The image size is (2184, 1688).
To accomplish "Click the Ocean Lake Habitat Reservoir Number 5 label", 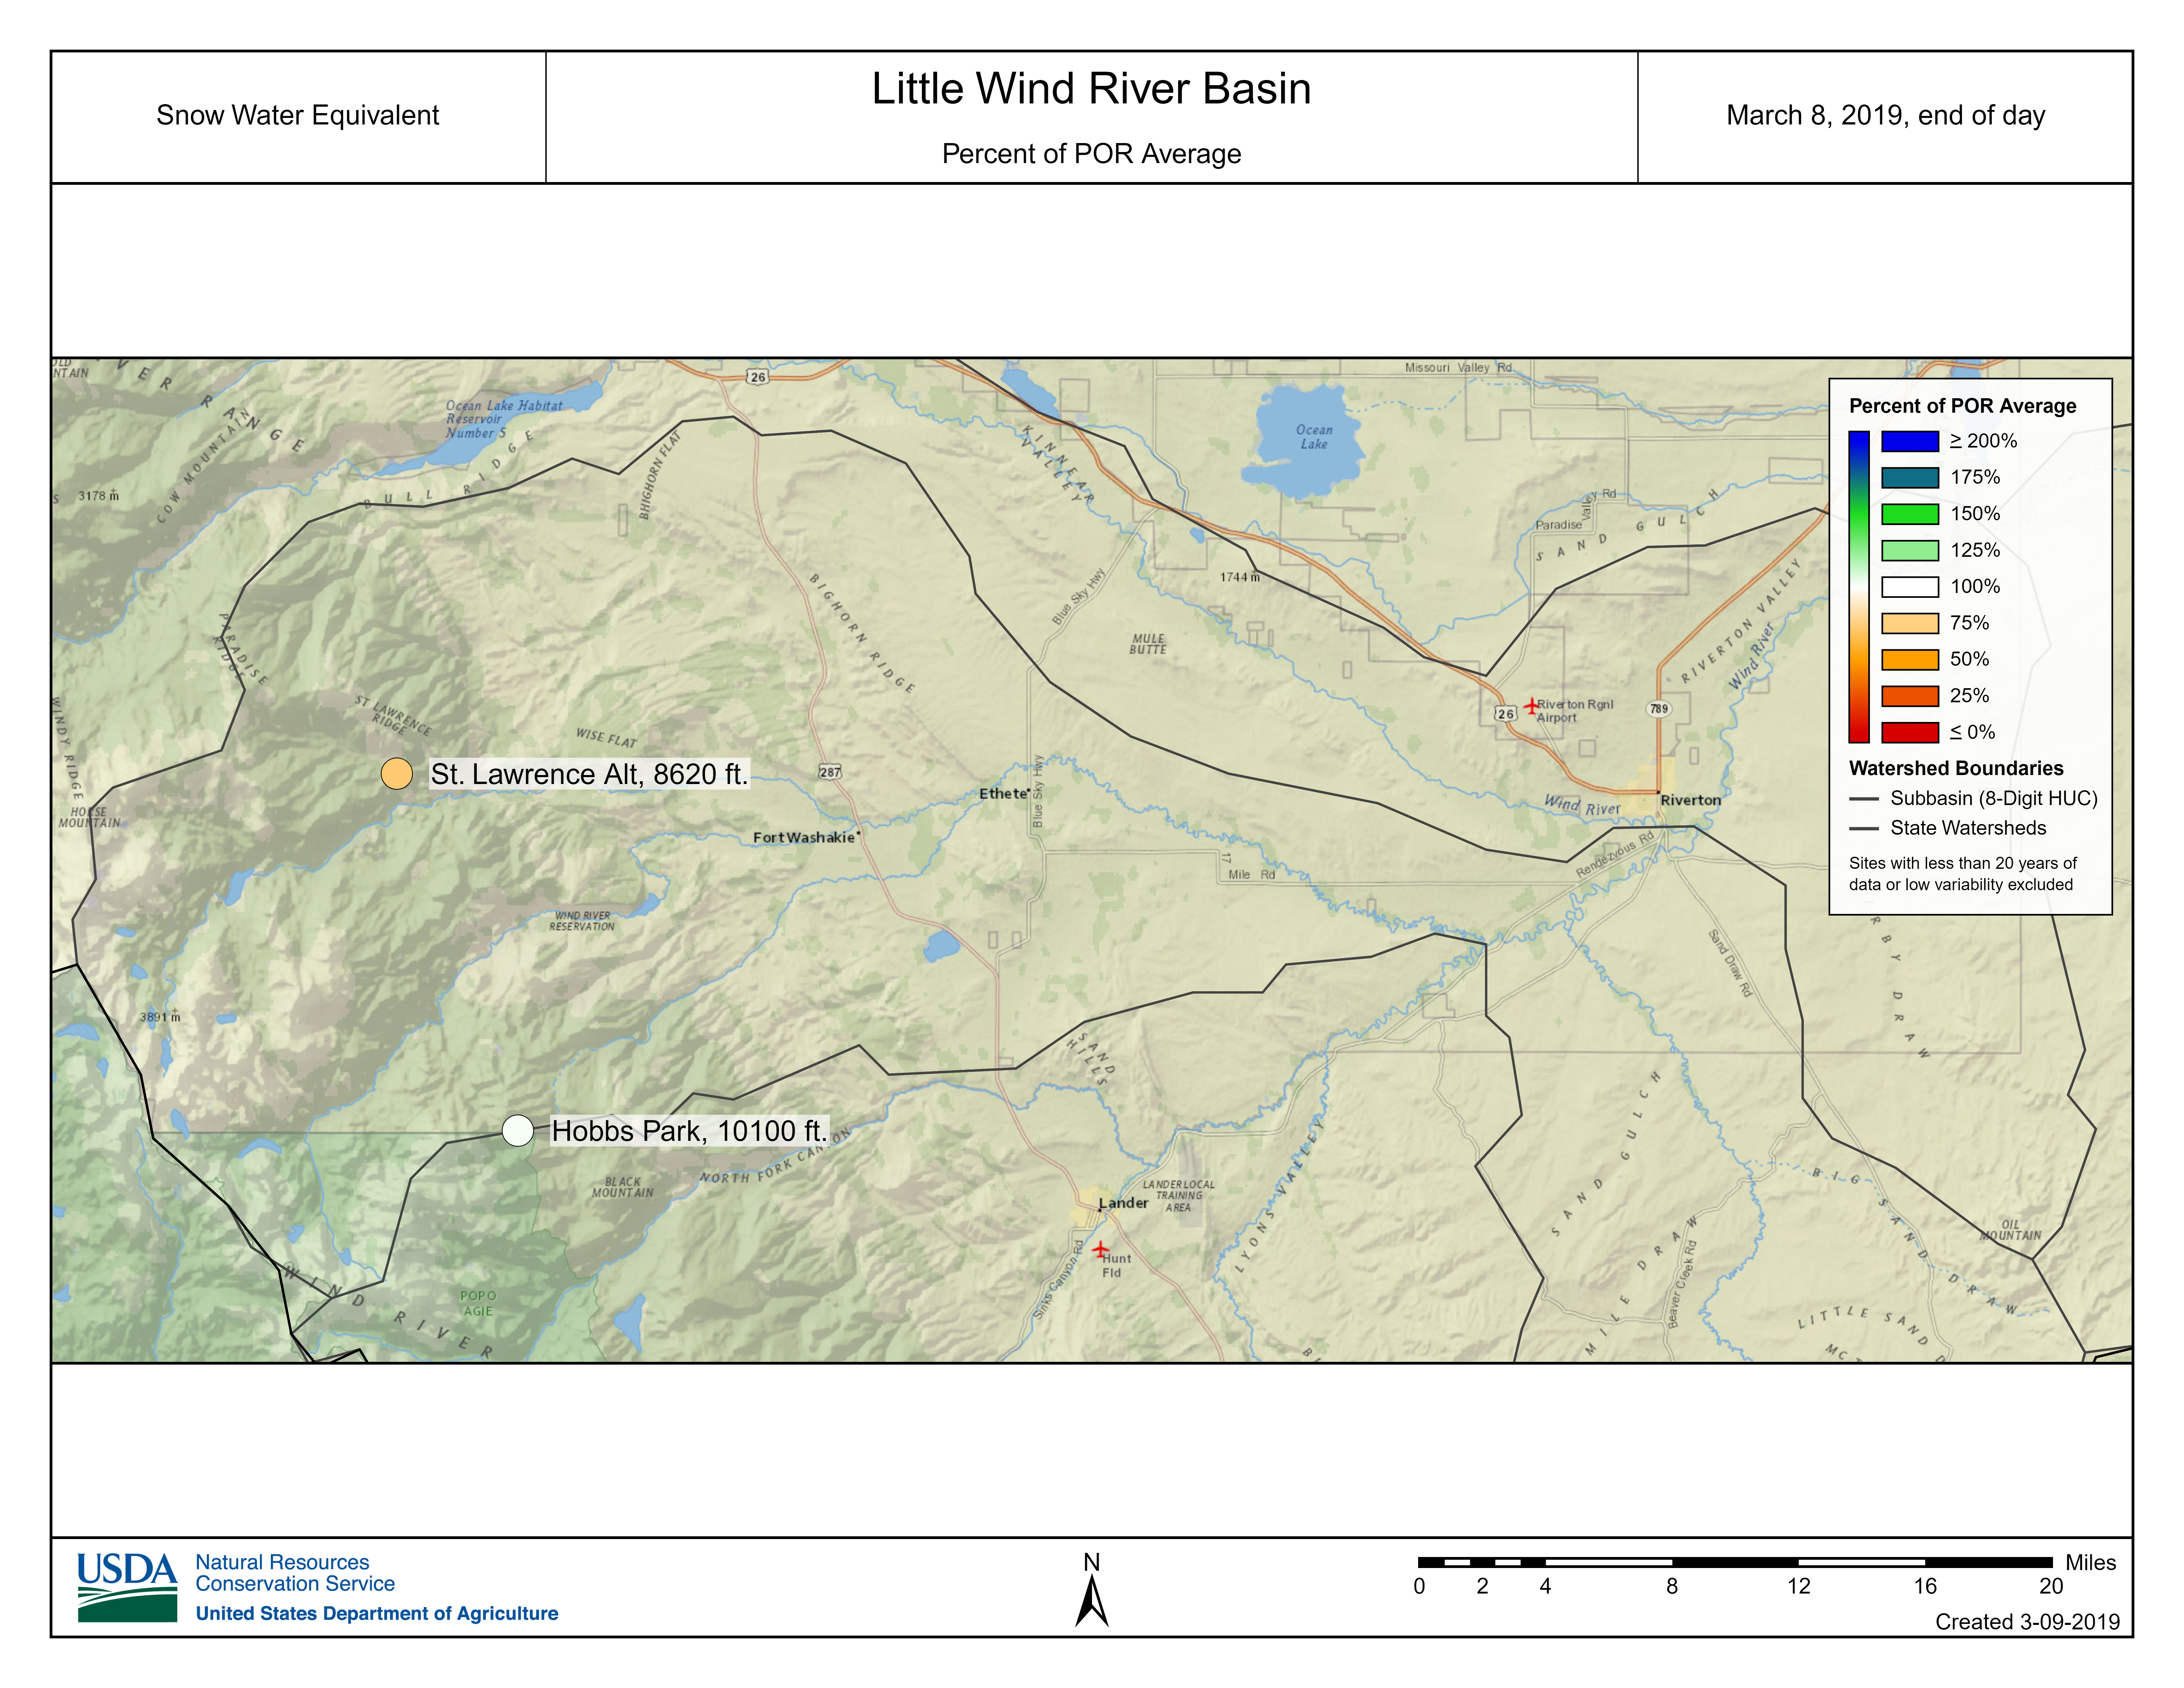I will click(504, 419).
